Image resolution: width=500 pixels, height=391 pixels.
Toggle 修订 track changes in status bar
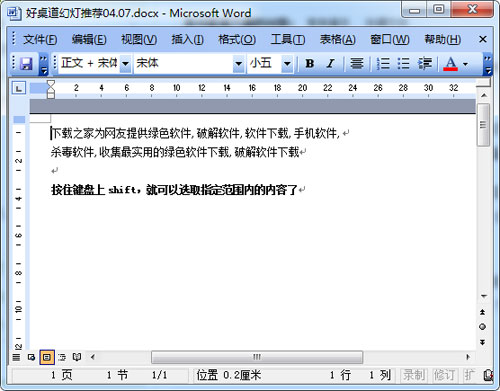444,375
